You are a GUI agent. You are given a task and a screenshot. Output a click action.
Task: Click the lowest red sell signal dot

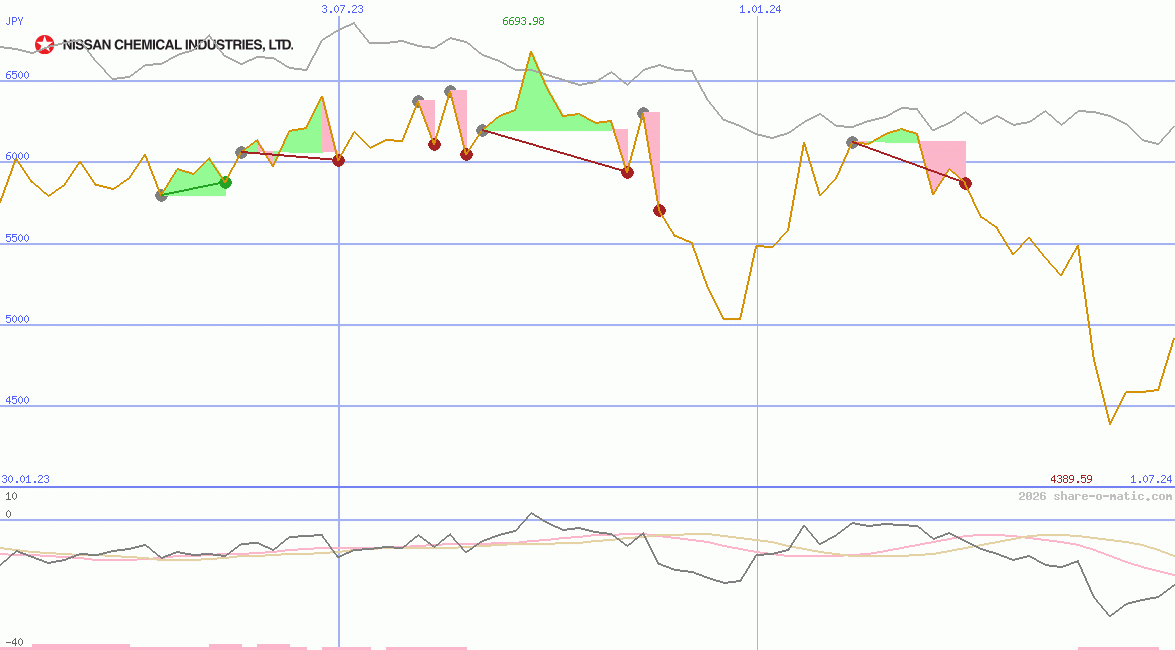[659, 210]
